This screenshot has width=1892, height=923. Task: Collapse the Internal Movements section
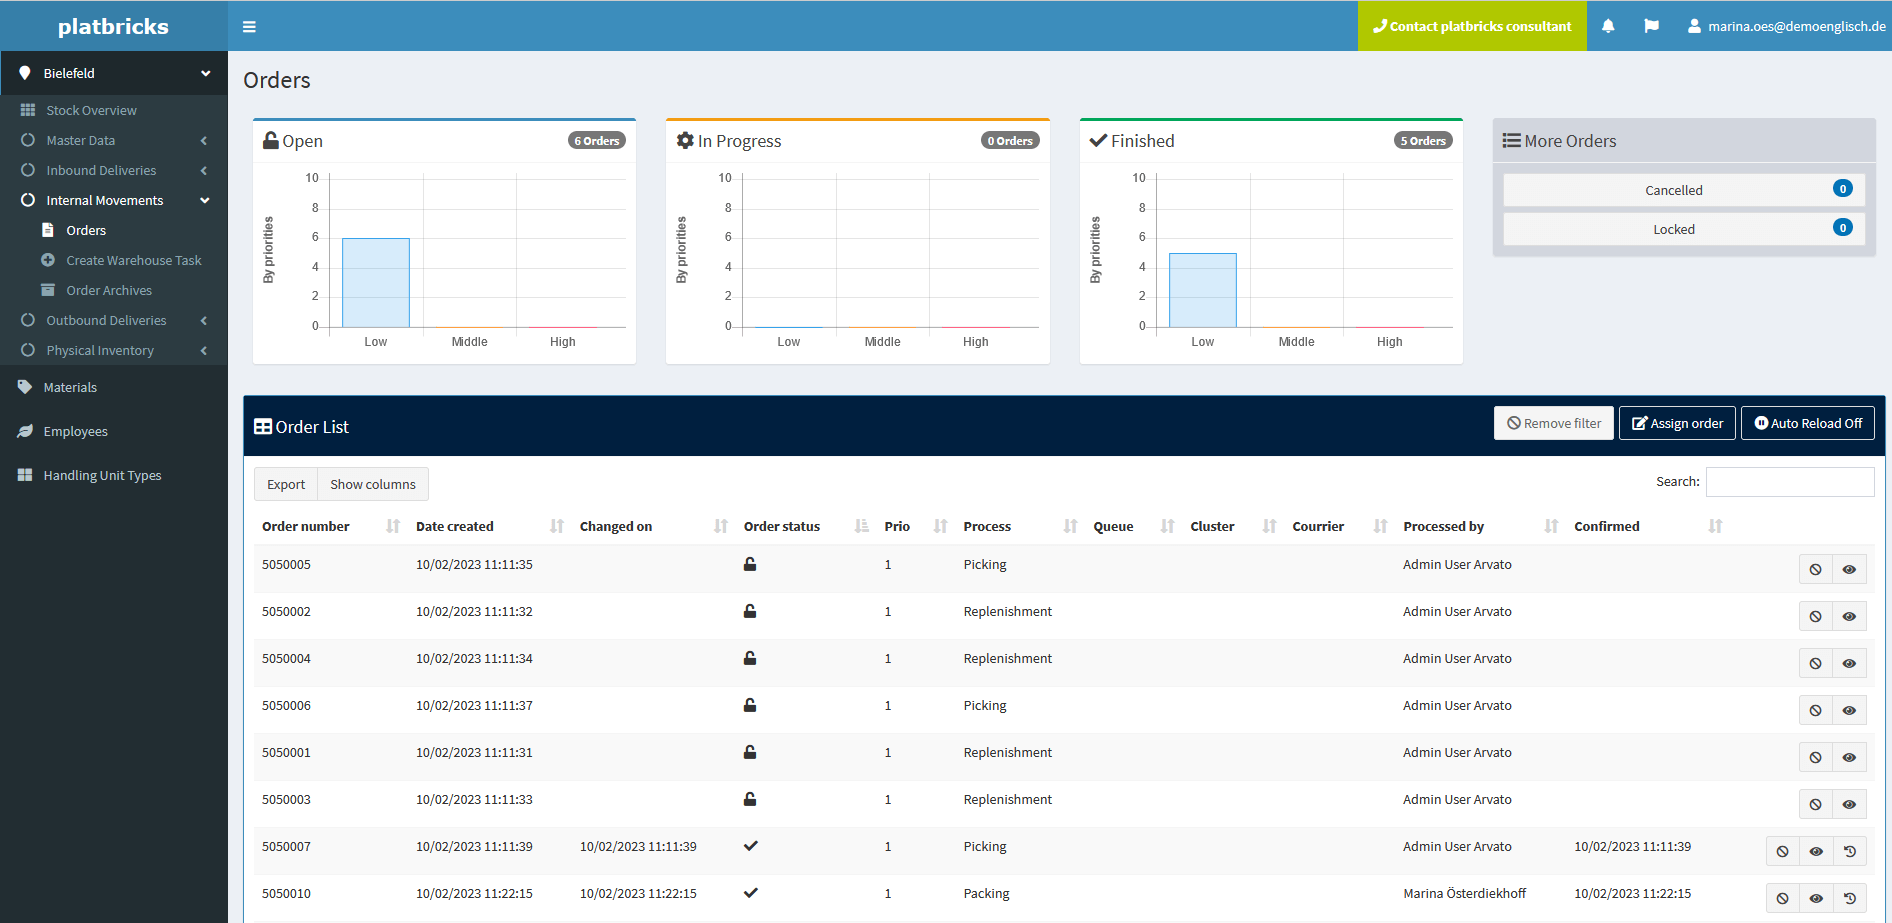tap(104, 200)
